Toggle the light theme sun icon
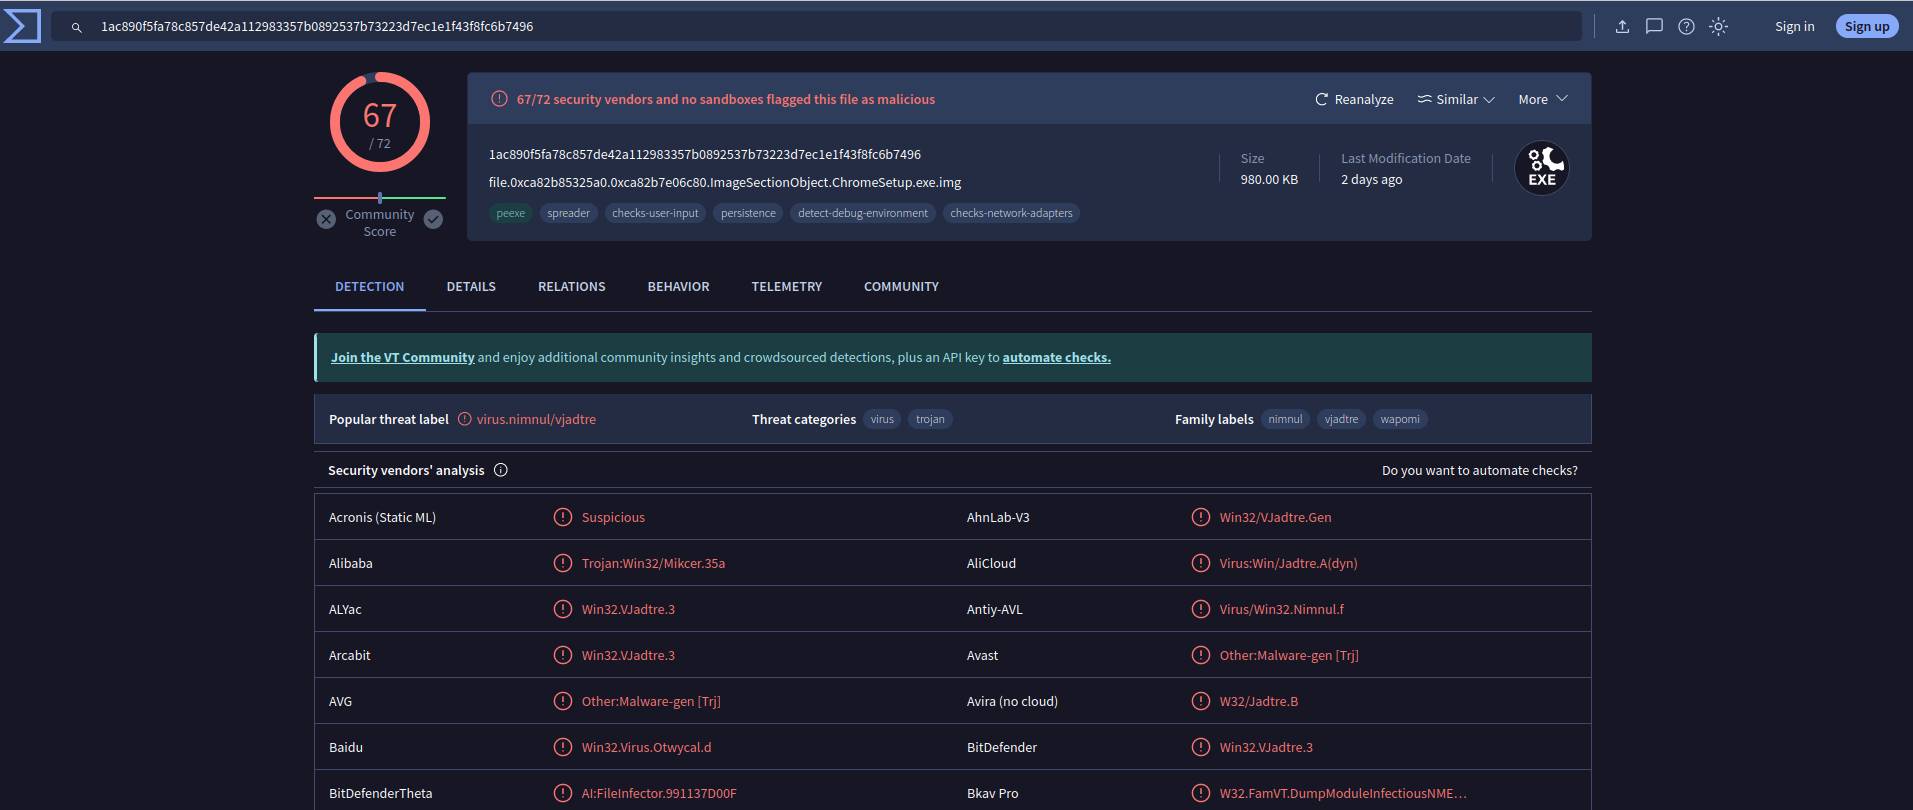This screenshot has width=1913, height=810. 1718,27
